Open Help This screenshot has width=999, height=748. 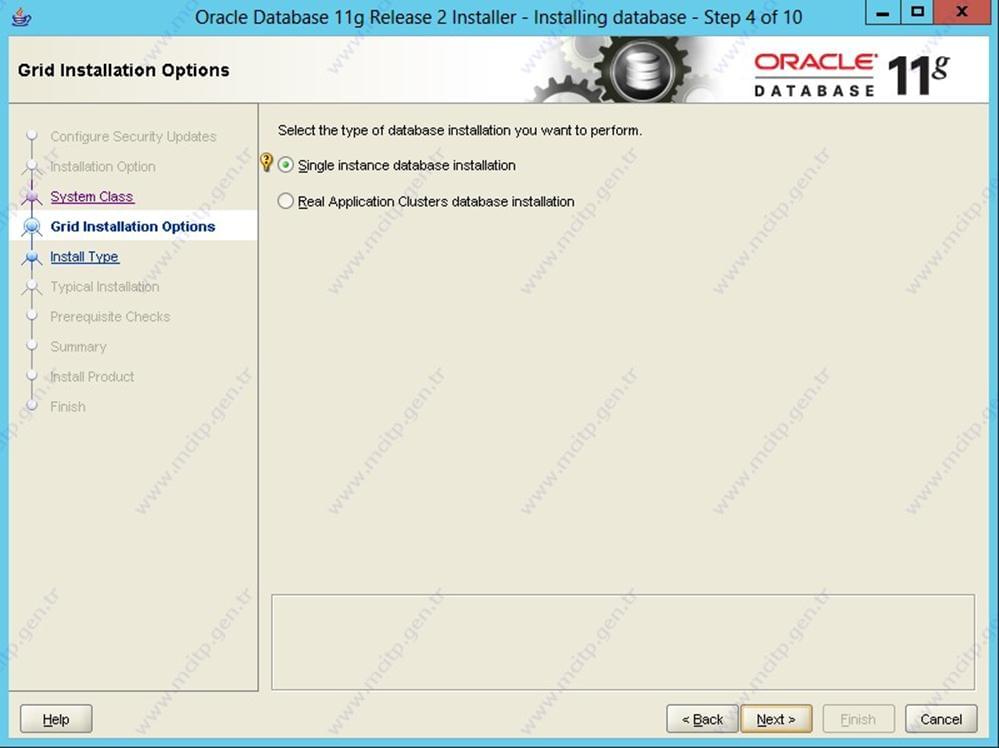pos(56,719)
